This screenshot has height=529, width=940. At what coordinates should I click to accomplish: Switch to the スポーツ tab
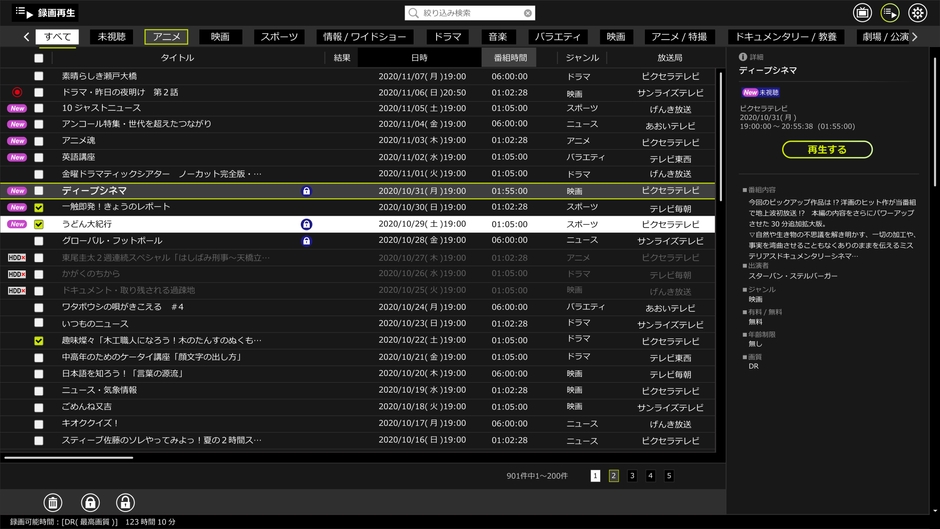[x=279, y=37]
